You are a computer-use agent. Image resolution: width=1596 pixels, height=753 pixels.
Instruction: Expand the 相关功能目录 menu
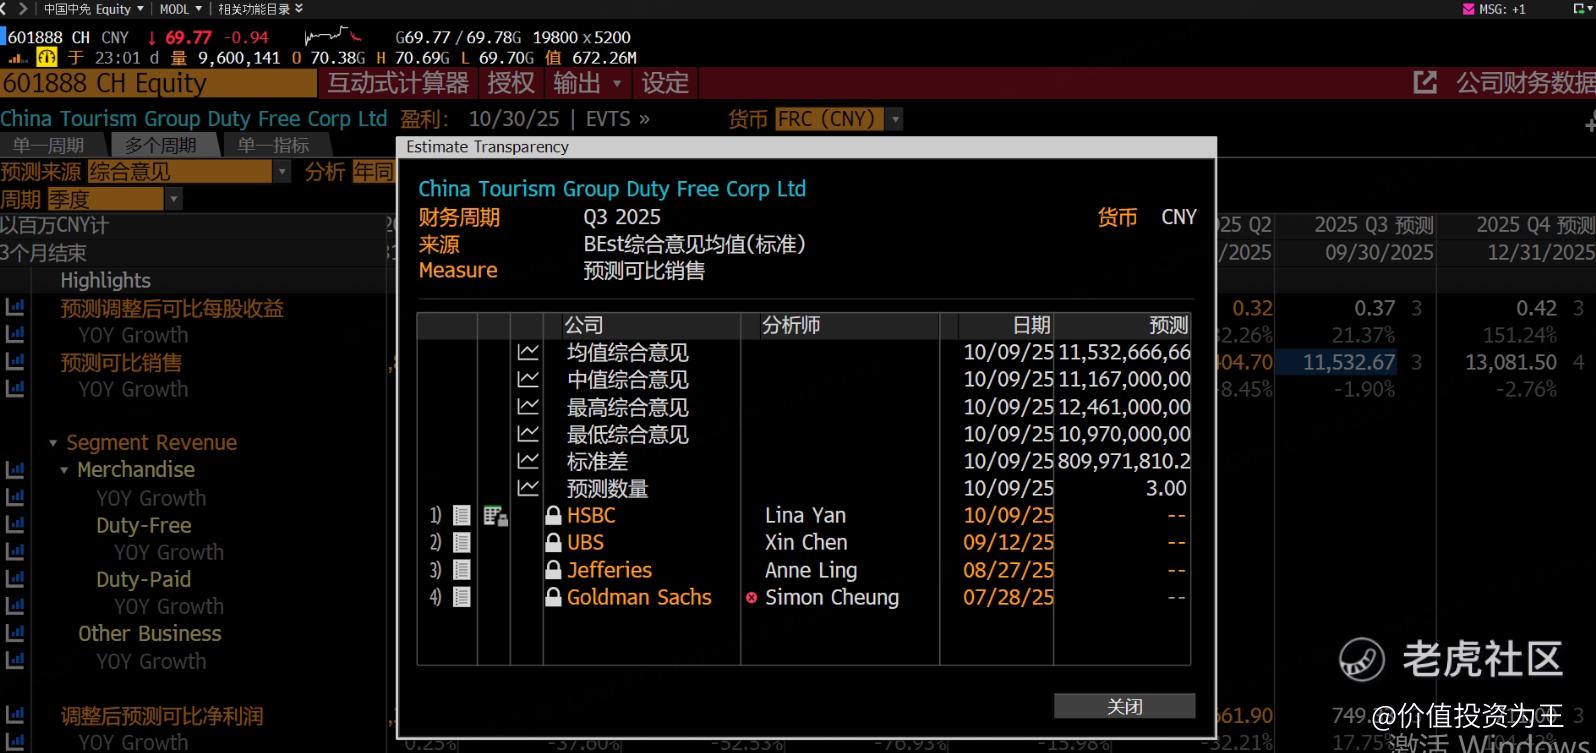click(x=260, y=9)
